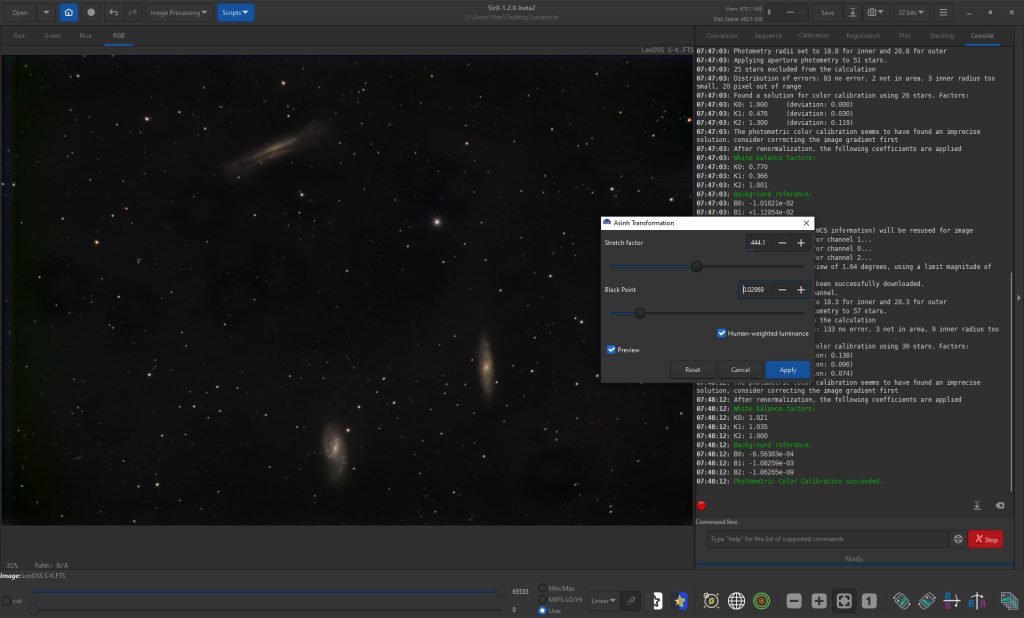Open the Registration tab
Image resolution: width=1024 pixels, height=618 pixels.
point(863,36)
